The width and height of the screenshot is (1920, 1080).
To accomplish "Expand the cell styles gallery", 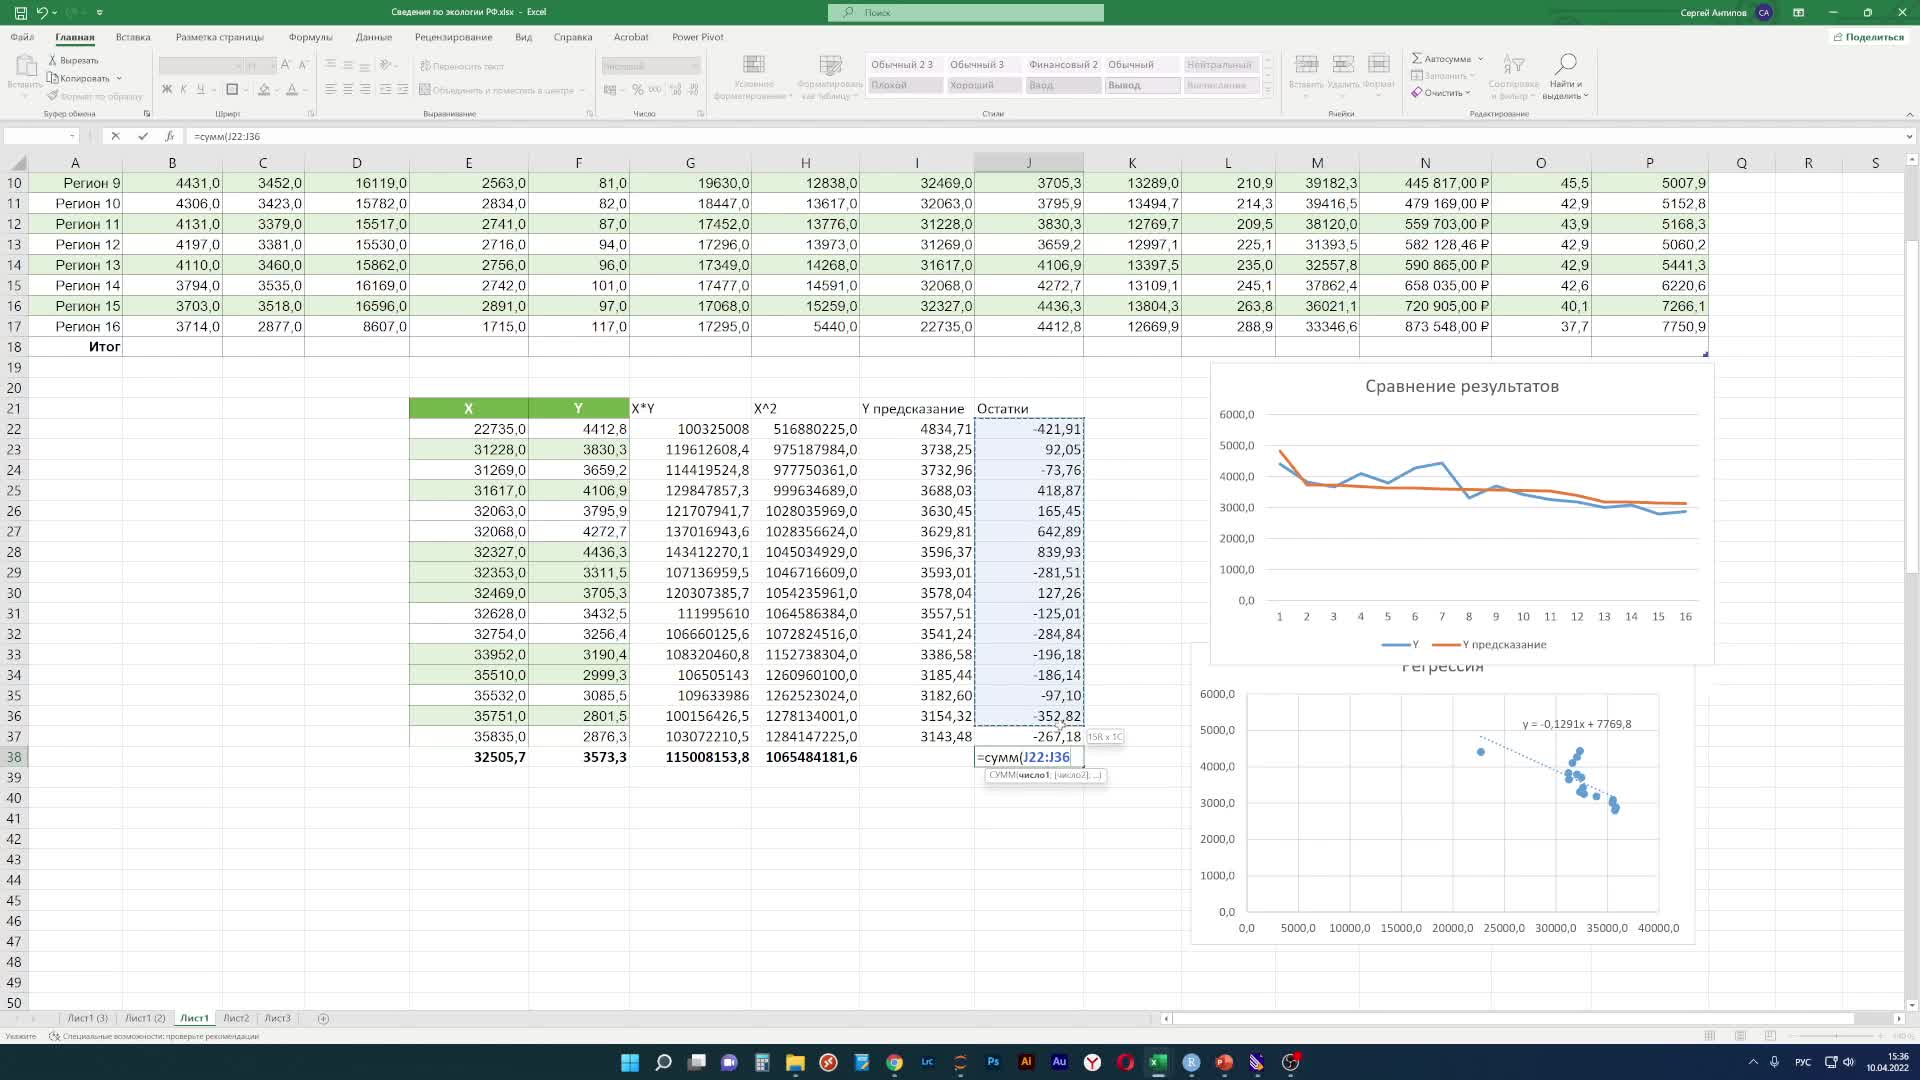I will [x=1268, y=90].
